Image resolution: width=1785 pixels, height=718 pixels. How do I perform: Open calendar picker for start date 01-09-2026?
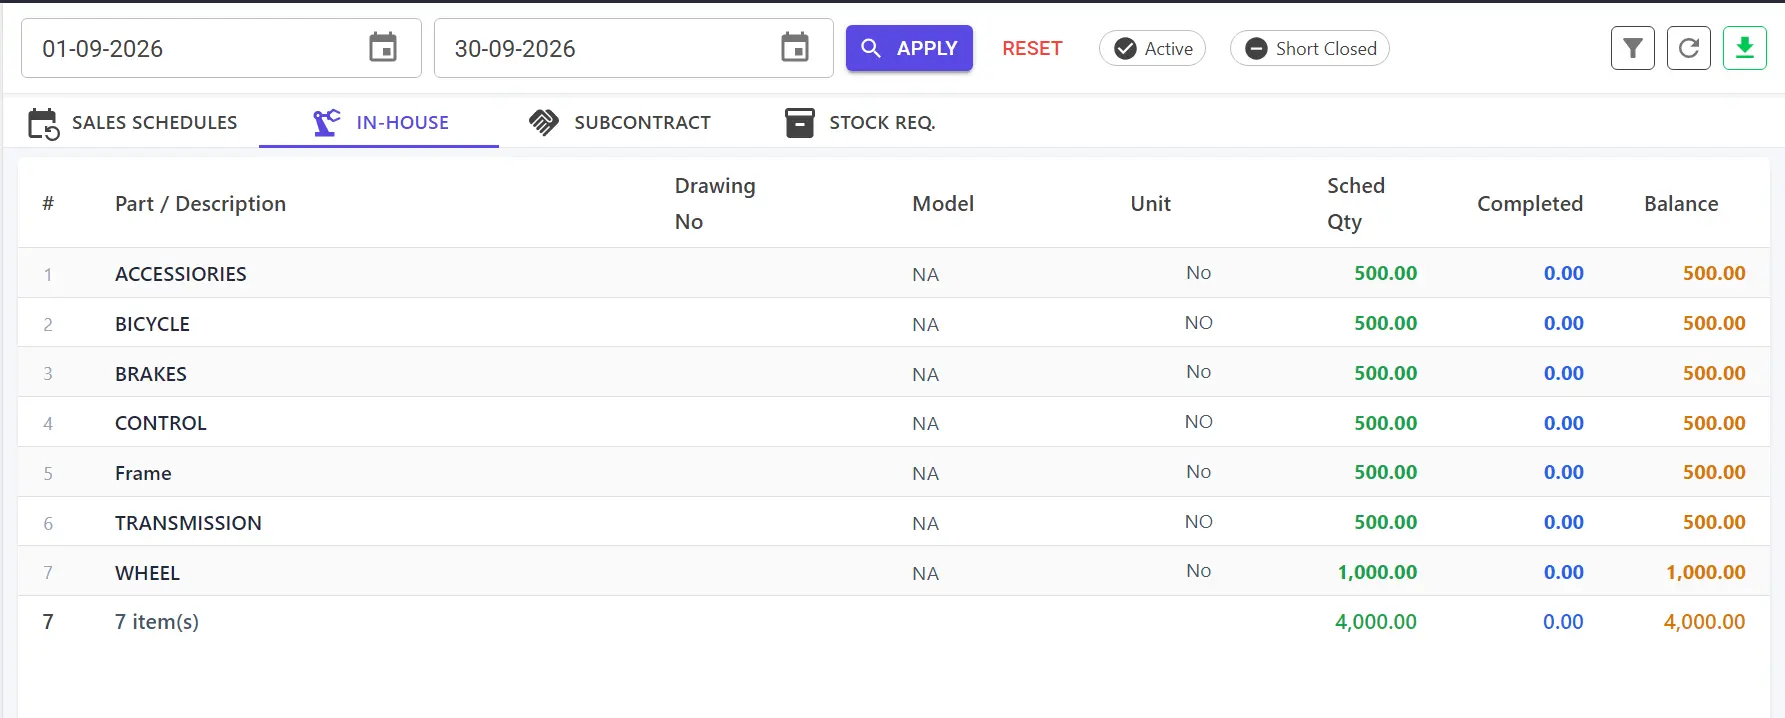[383, 48]
